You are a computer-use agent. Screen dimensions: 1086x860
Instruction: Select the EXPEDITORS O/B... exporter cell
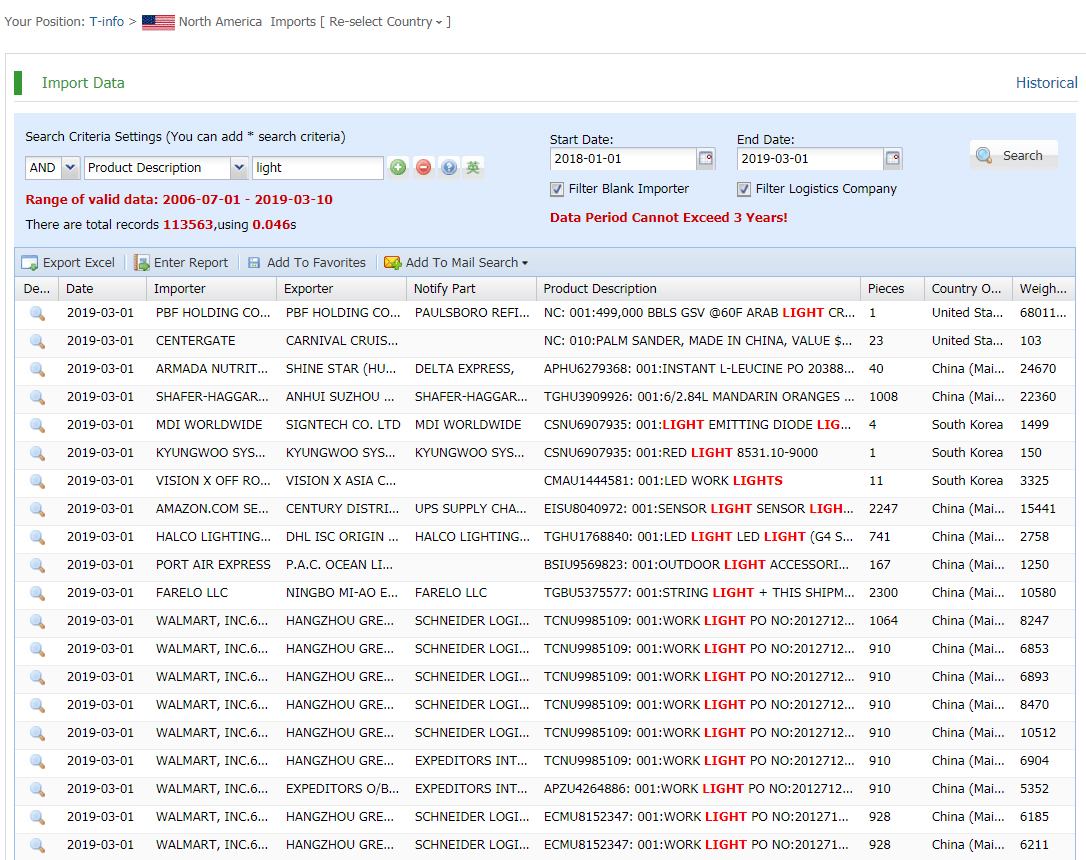point(342,789)
